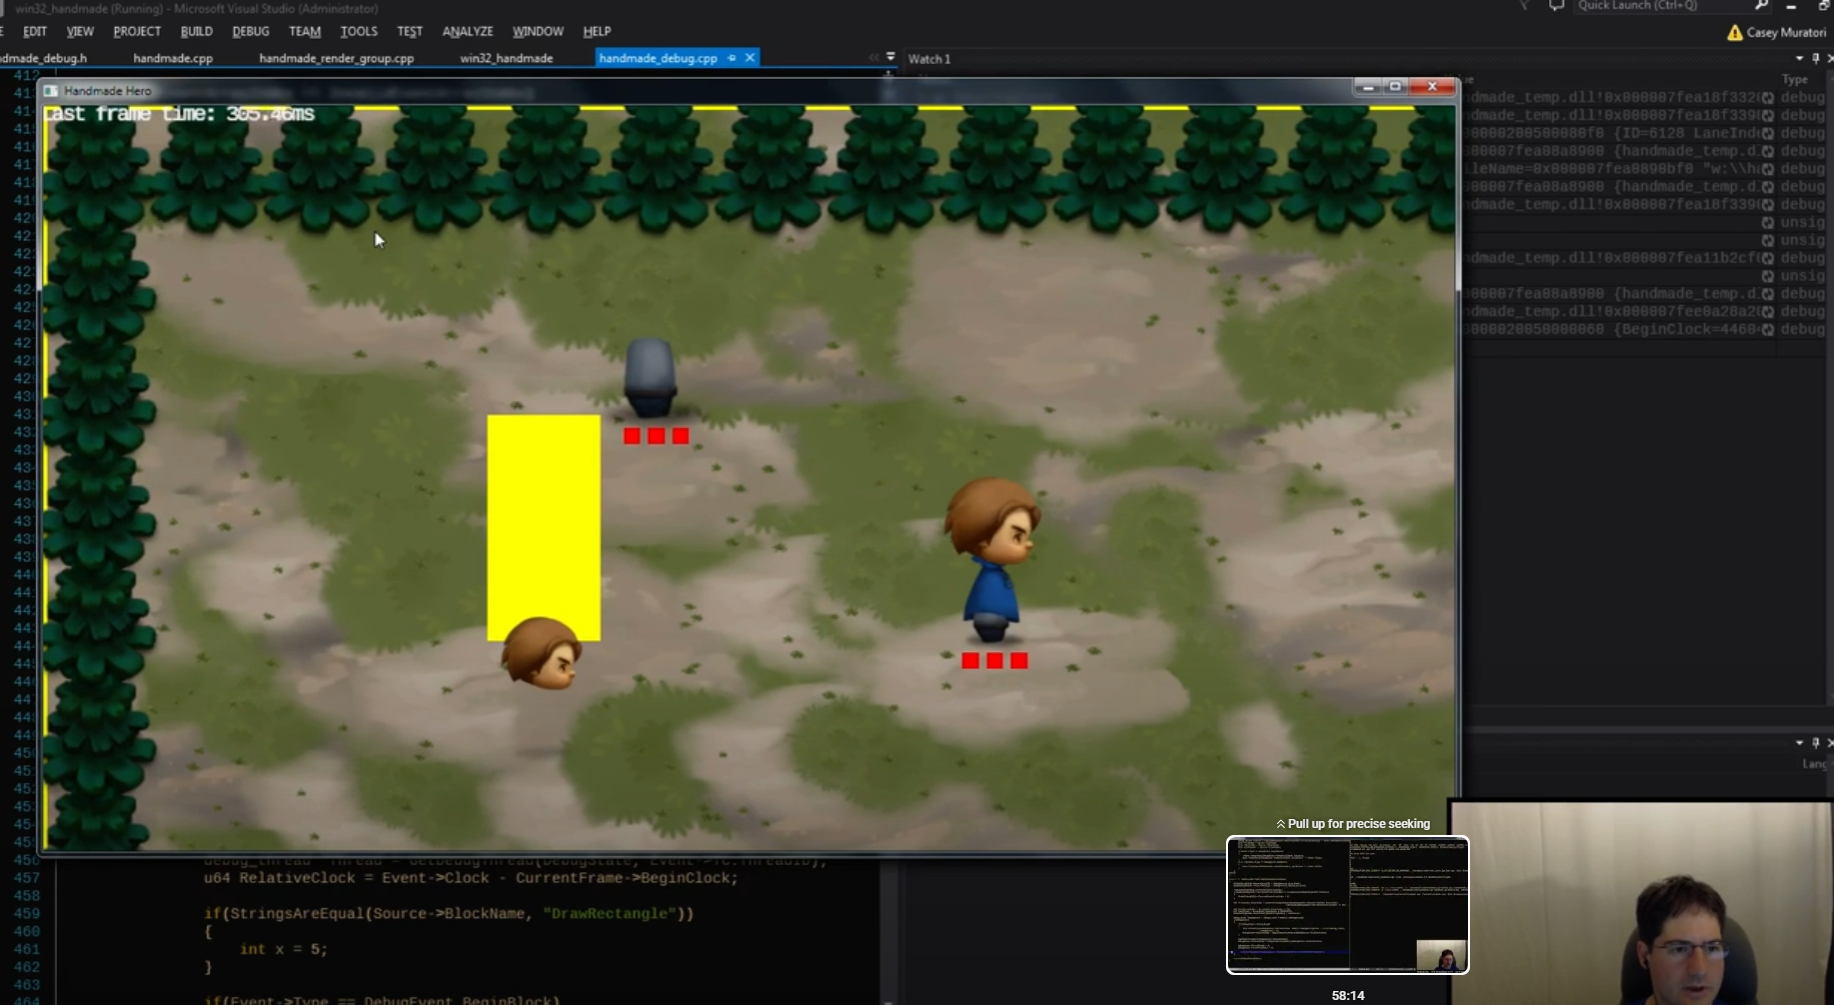Click the feedback speech bubble icon

(1556, 6)
